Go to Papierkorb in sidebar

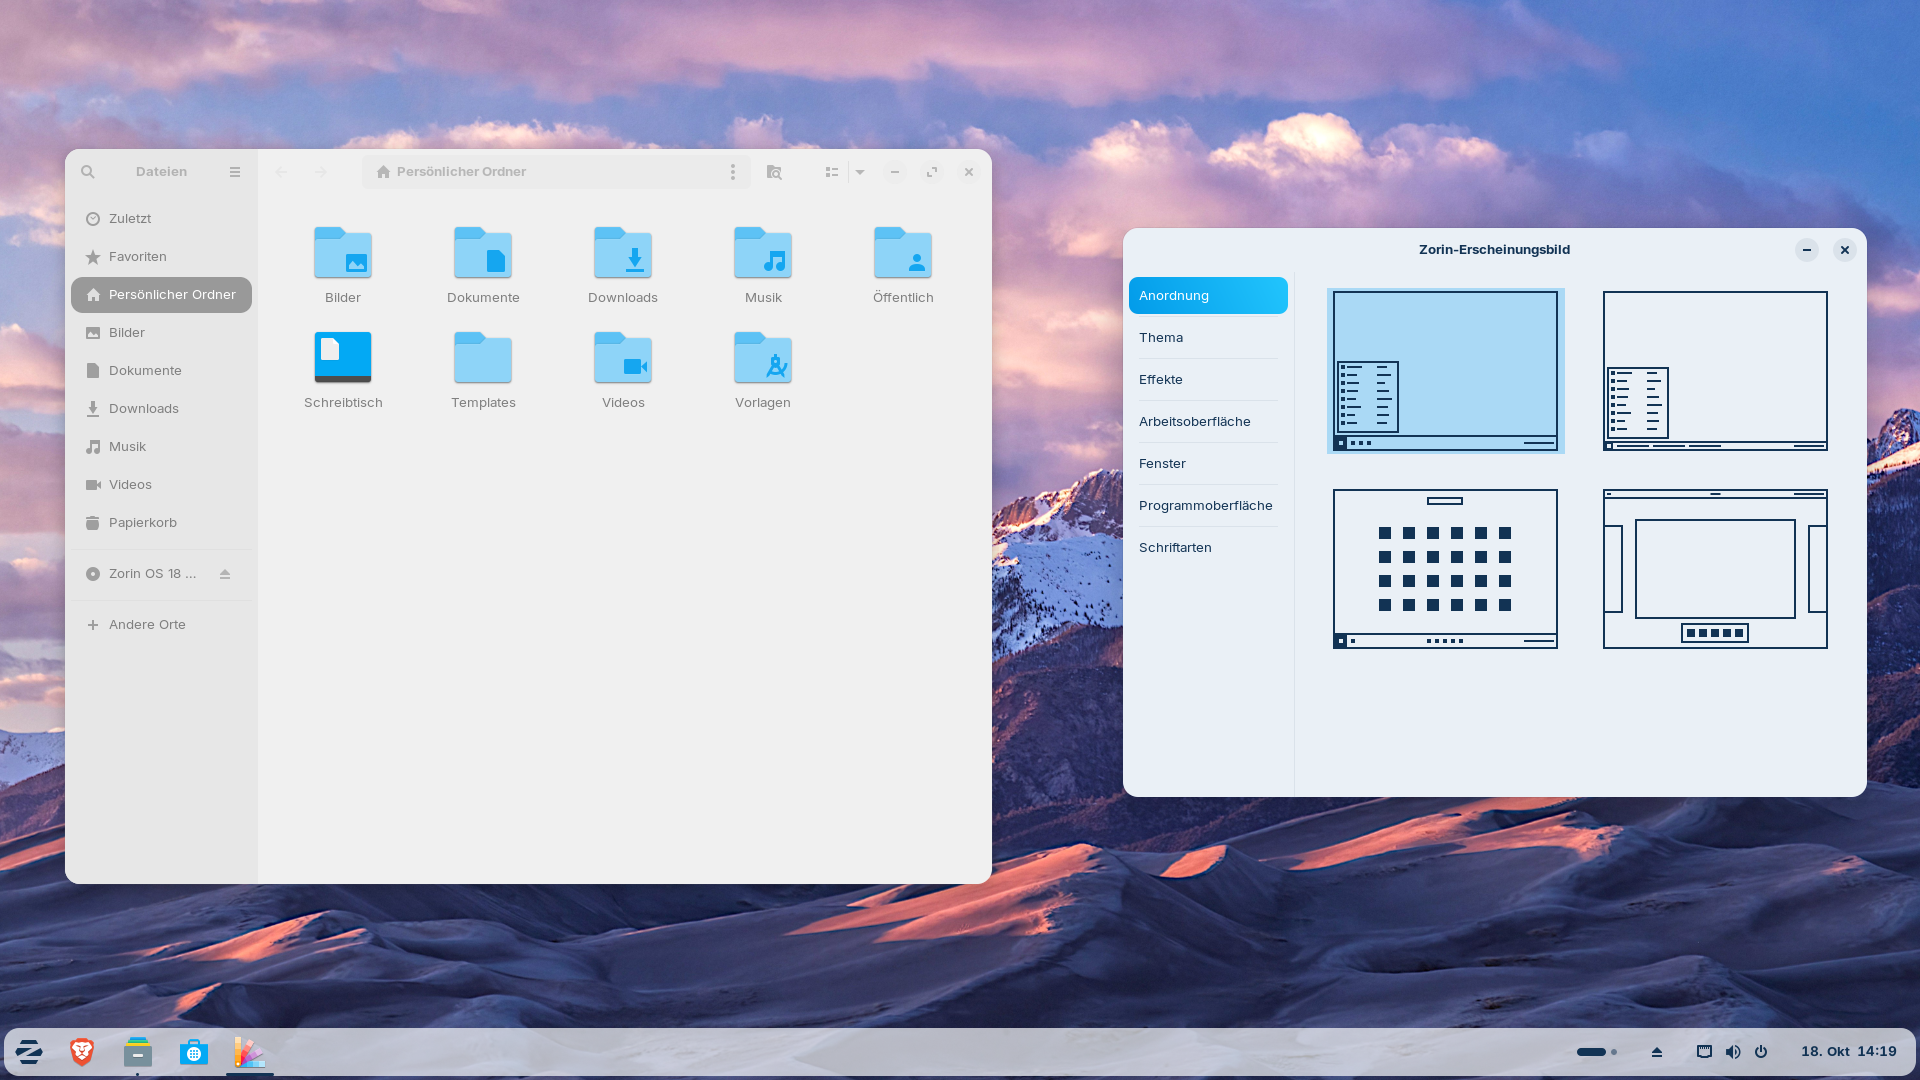click(x=143, y=523)
